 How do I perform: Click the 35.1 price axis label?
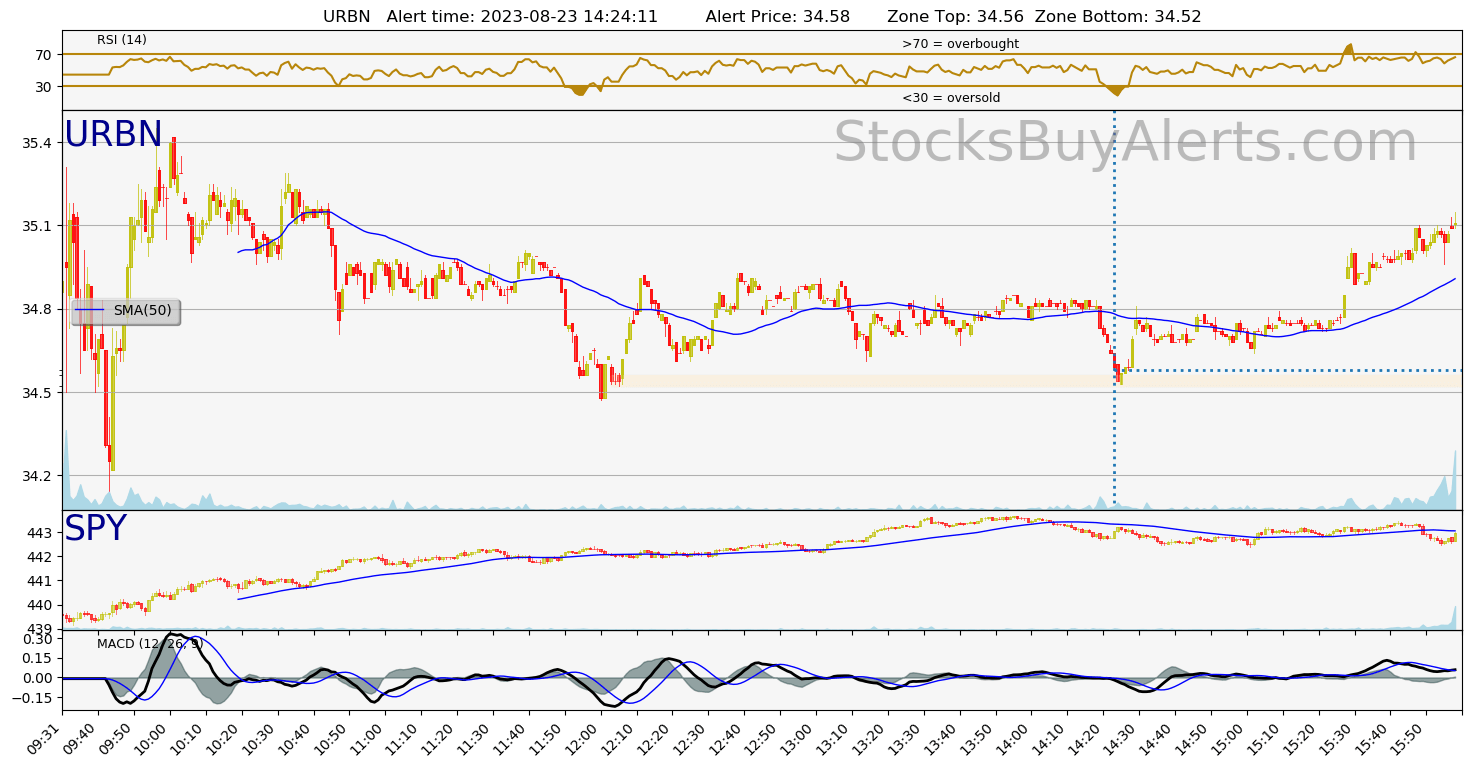tap(35, 226)
